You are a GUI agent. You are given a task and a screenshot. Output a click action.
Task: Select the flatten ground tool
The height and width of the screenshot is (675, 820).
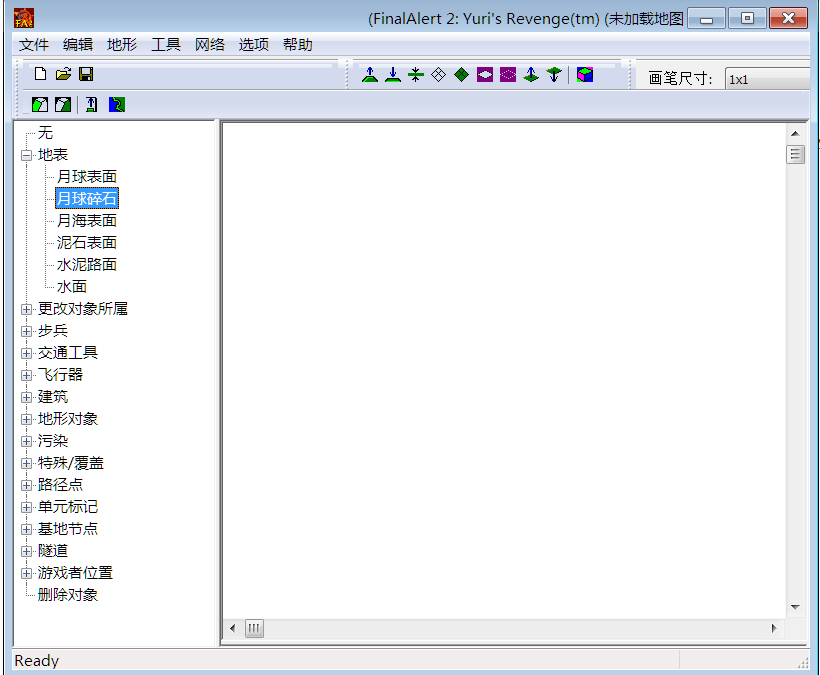(416, 75)
